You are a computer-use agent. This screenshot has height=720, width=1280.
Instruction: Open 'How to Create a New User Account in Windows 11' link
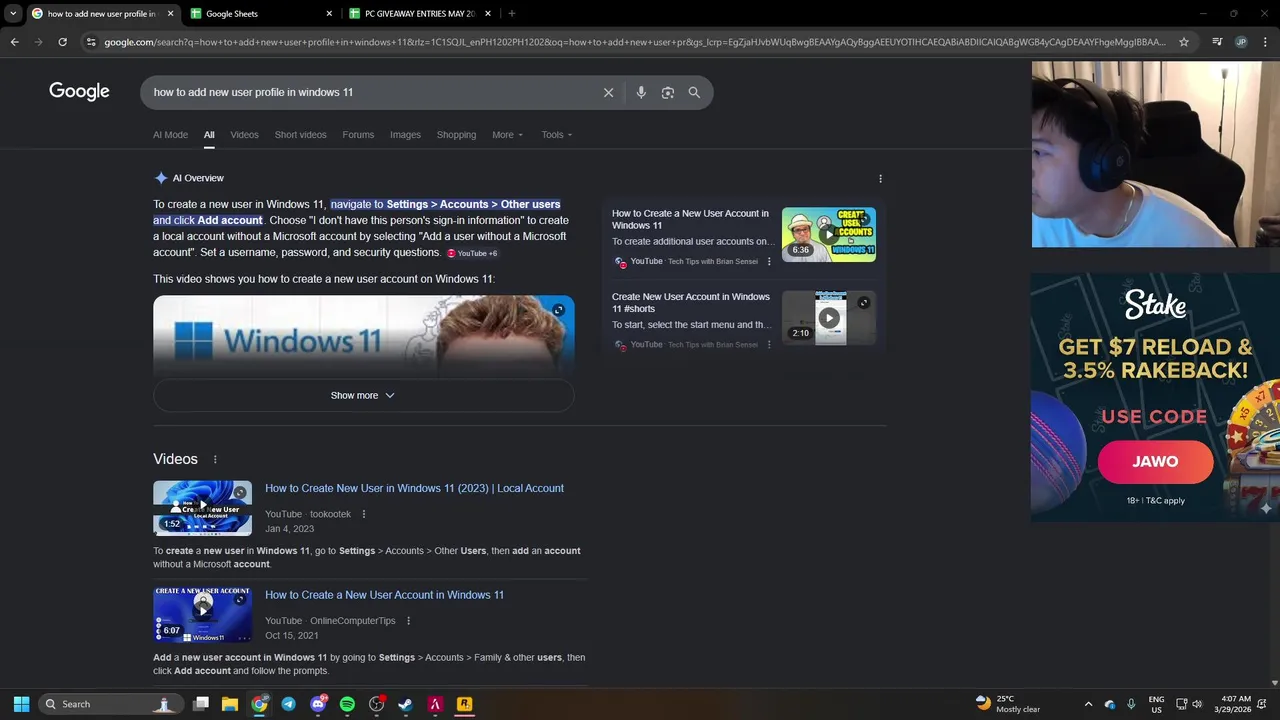384,595
